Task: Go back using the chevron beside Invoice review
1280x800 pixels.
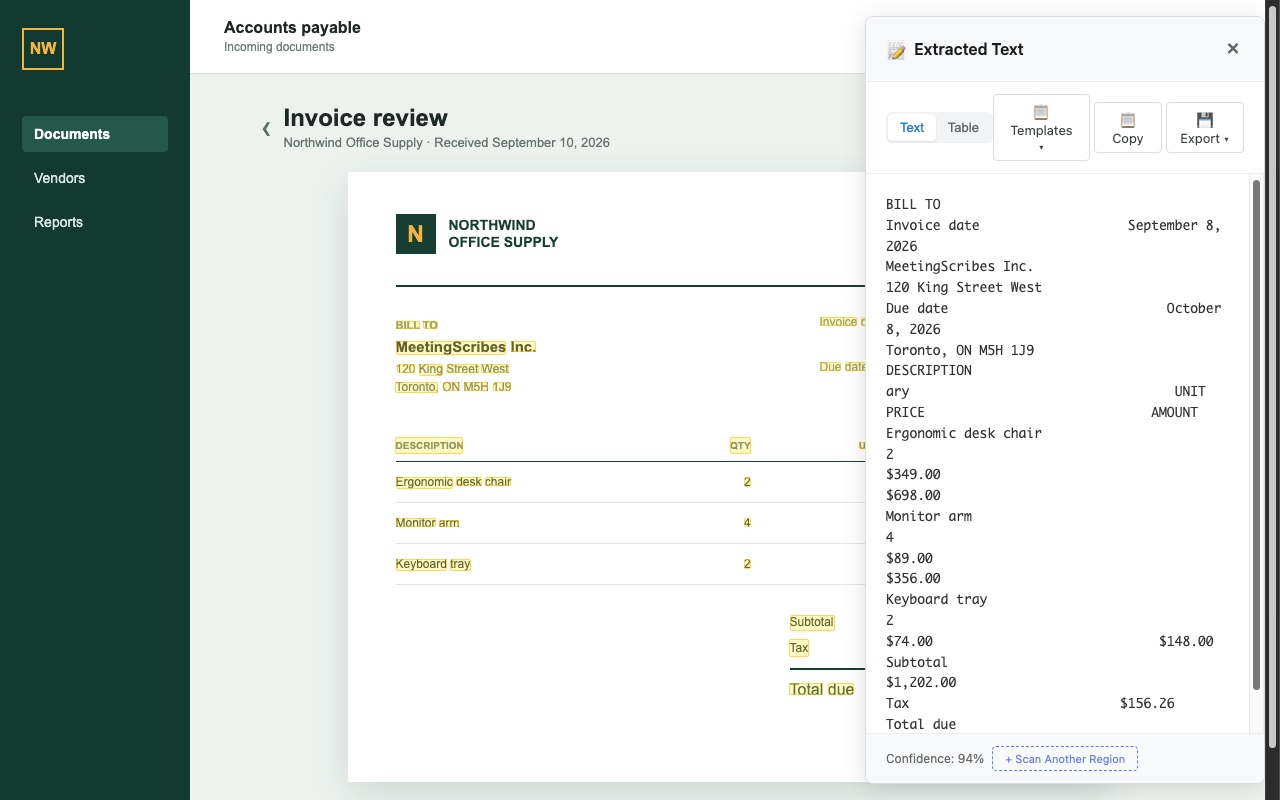Action: 266,128
